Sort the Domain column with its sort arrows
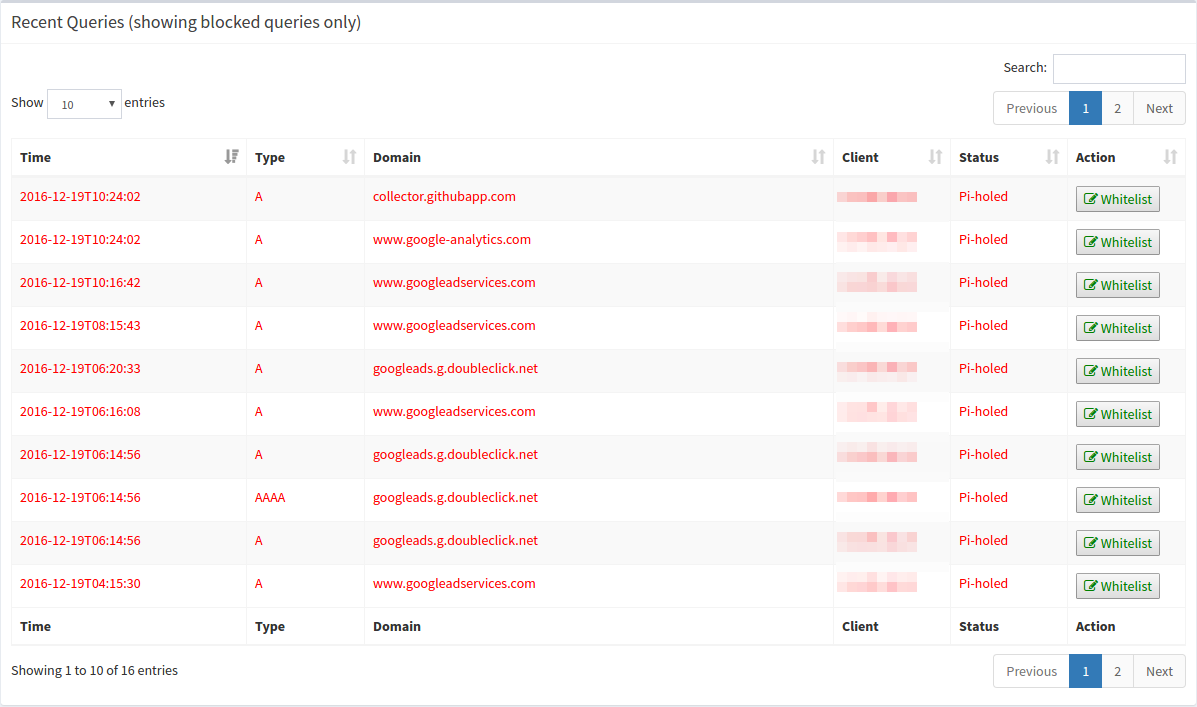The width and height of the screenshot is (1197, 707). (x=820, y=157)
